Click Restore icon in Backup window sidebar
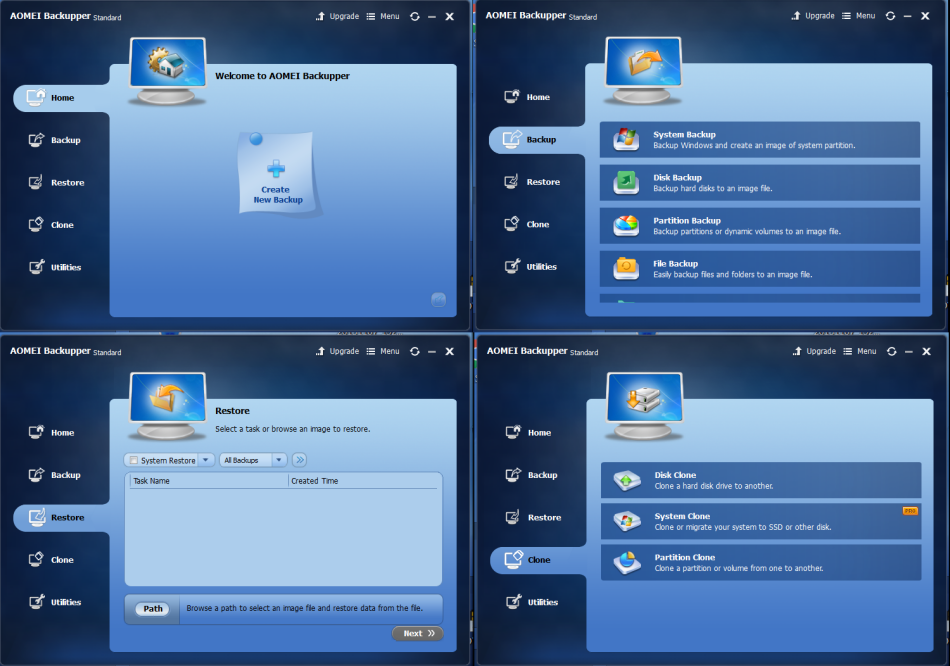 [512, 181]
